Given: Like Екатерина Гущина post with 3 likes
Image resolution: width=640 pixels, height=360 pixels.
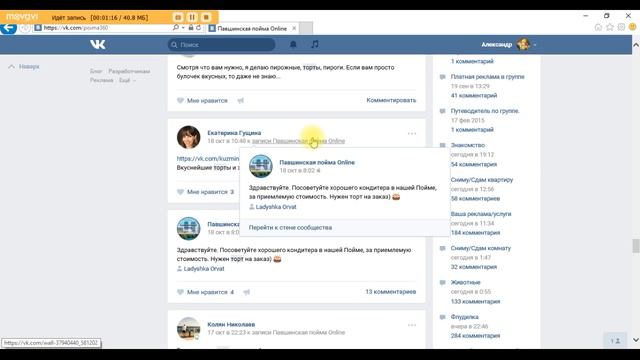Looking at the screenshot, I should 205,192.
